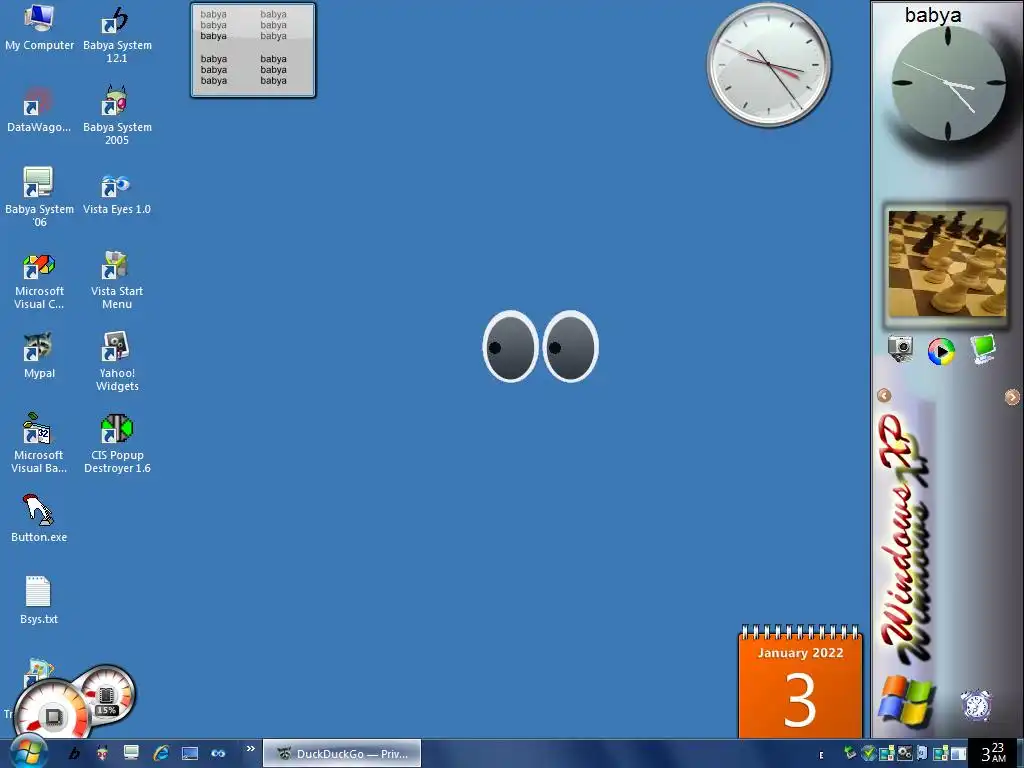The height and width of the screenshot is (768, 1024).
Task: Click the Safely Remove Hardware tray icon
Action: (x=850, y=753)
